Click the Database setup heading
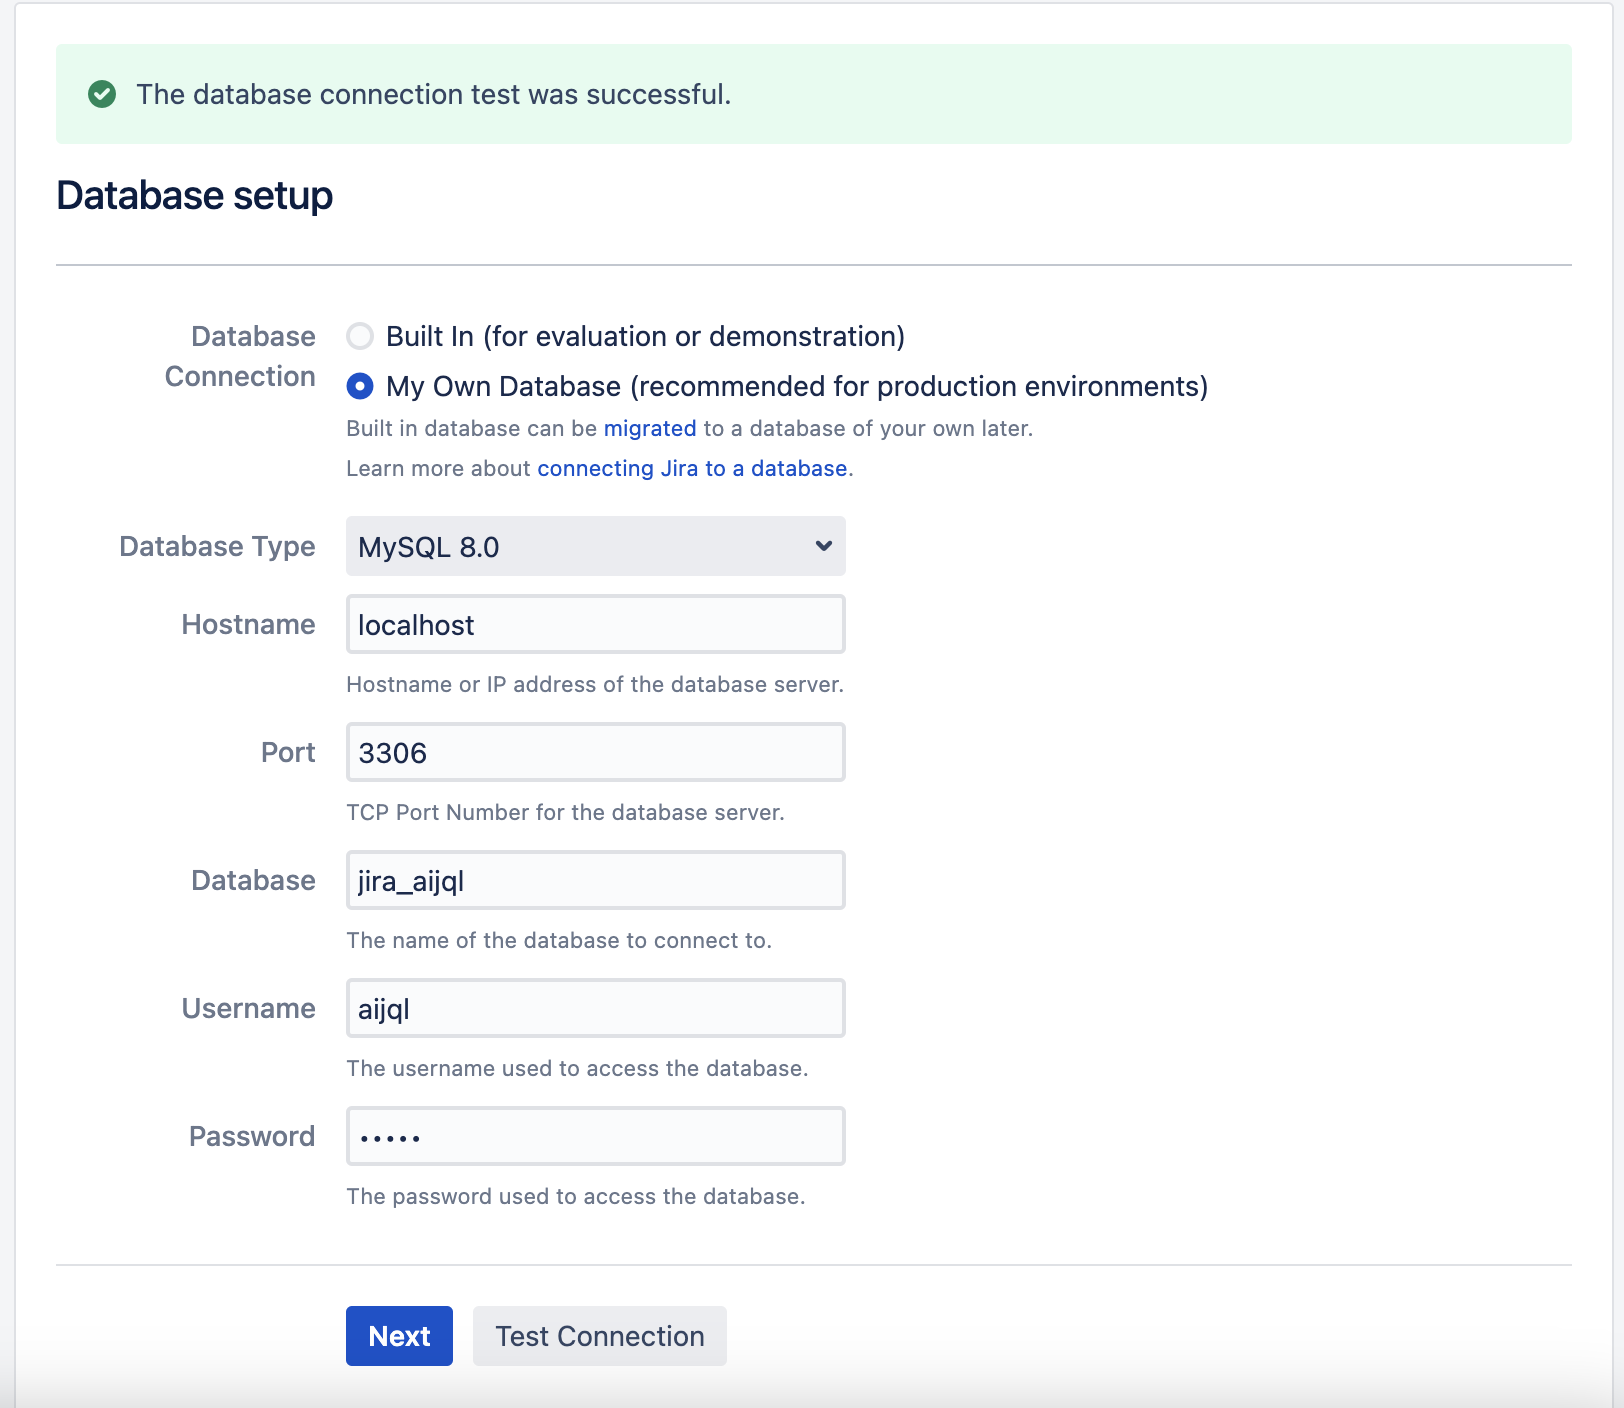The width and height of the screenshot is (1624, 1408). pyautogui.click(x=195, y=195)
